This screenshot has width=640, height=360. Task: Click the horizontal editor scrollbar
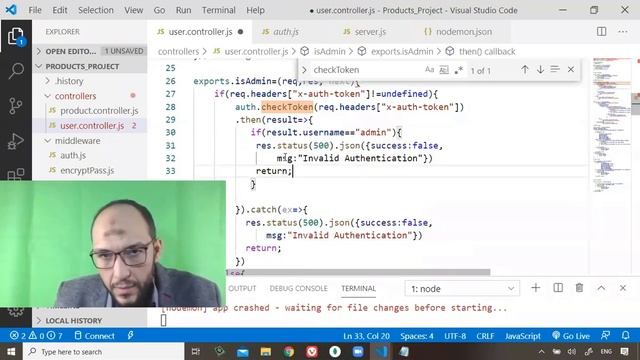coord(358,272)
